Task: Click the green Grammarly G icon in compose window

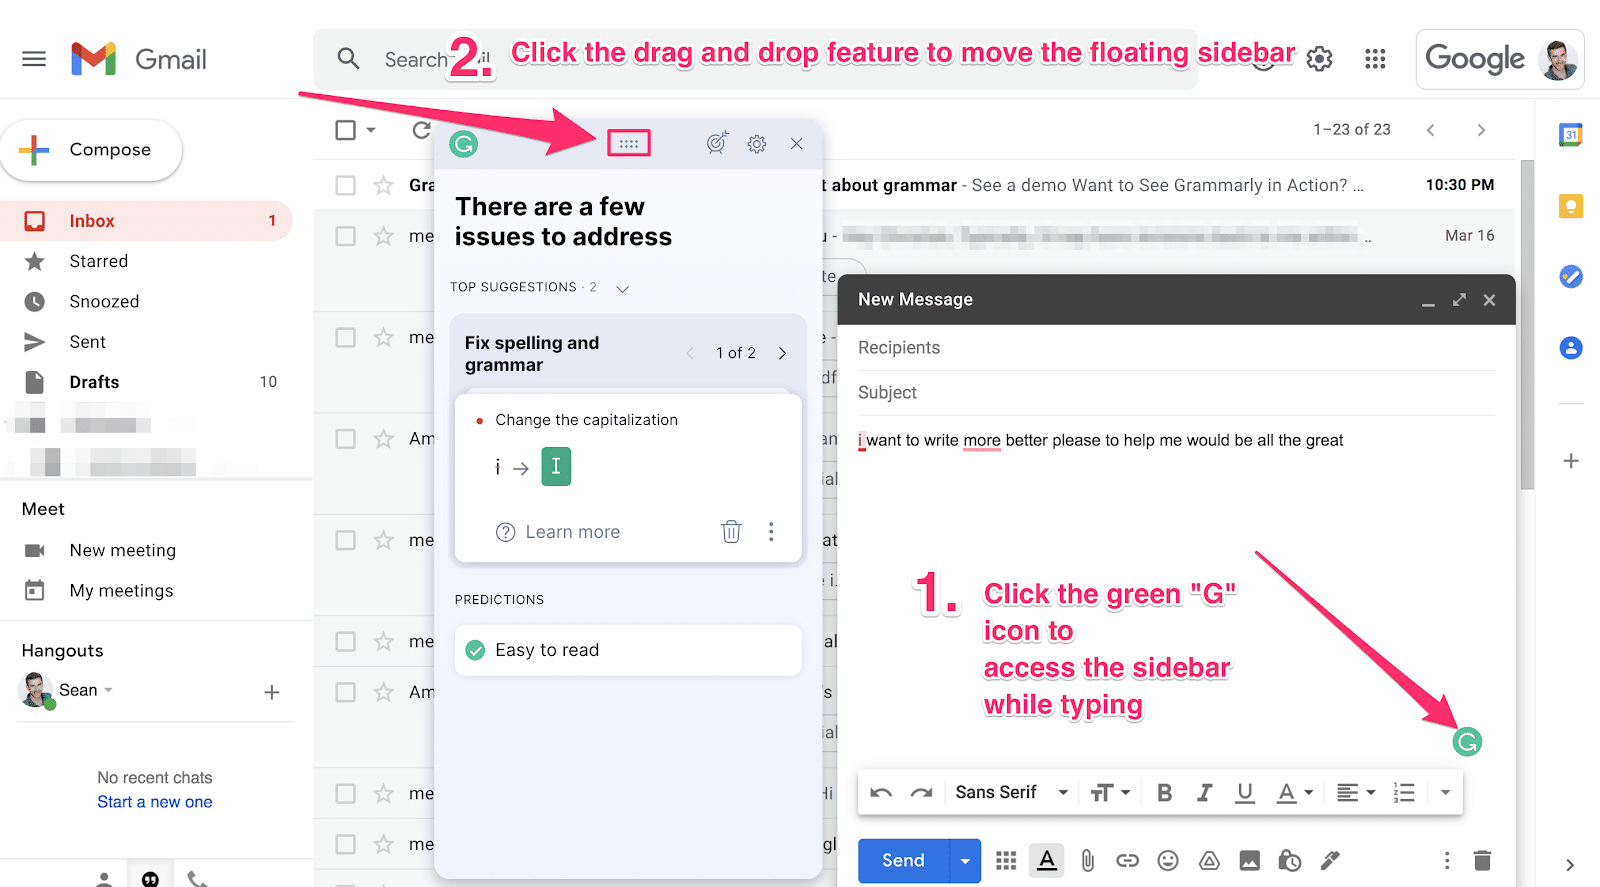Action: (x=1467, y=742)
